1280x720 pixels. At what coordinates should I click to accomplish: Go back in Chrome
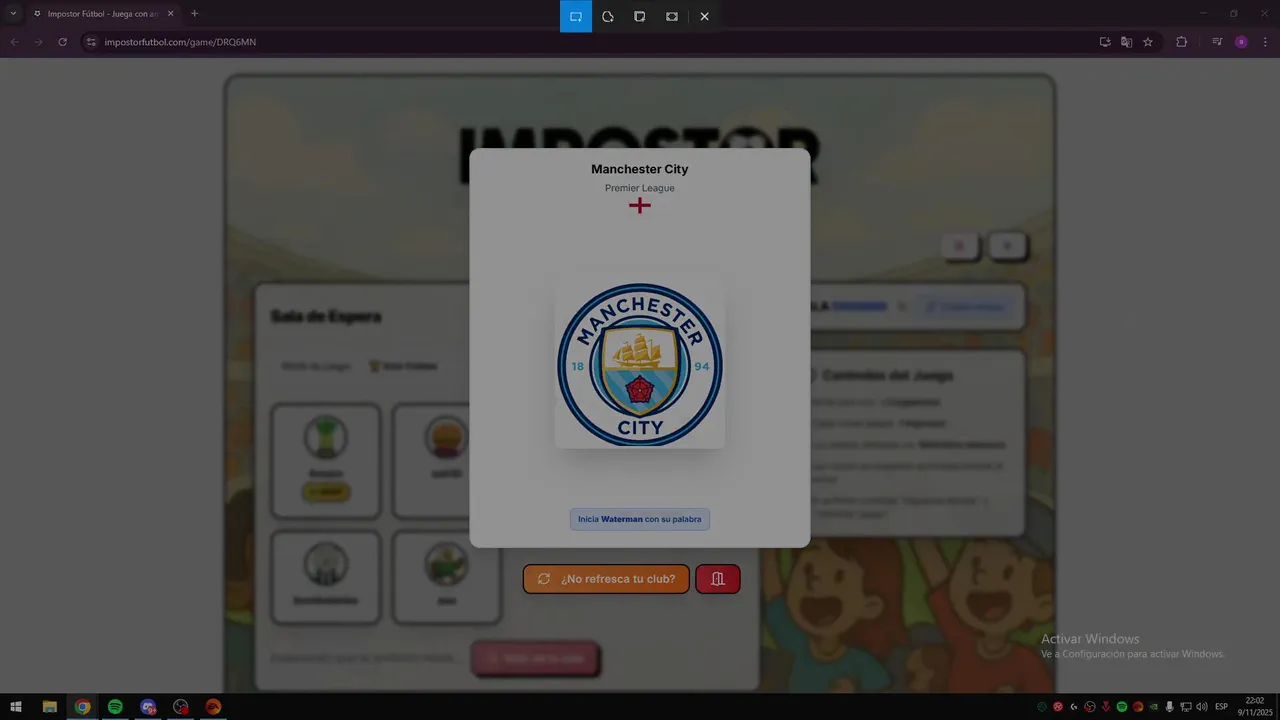(x=14, y=42)
